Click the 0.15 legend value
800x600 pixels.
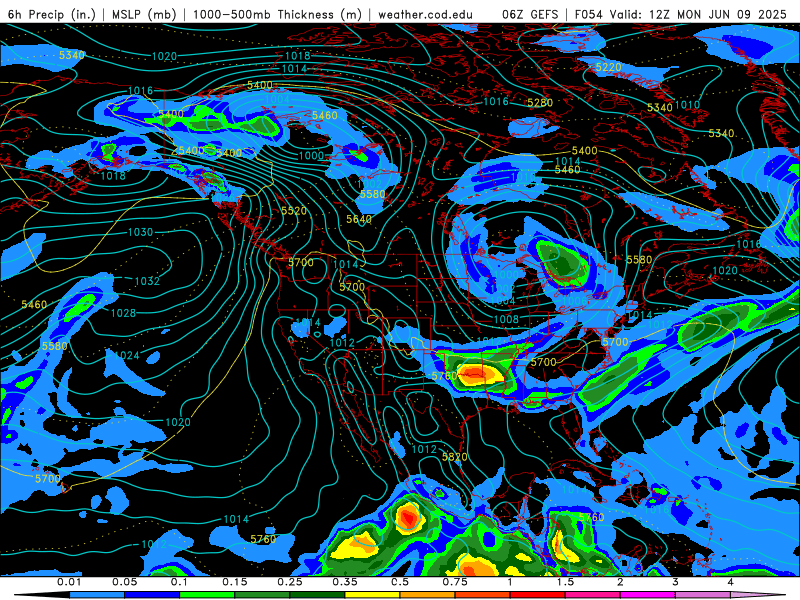pyautogui.click(x=235, y=582)
